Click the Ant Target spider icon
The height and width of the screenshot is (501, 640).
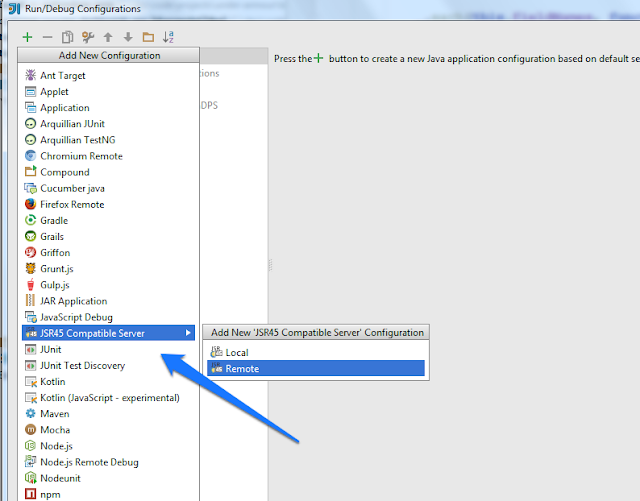point(31,75)
